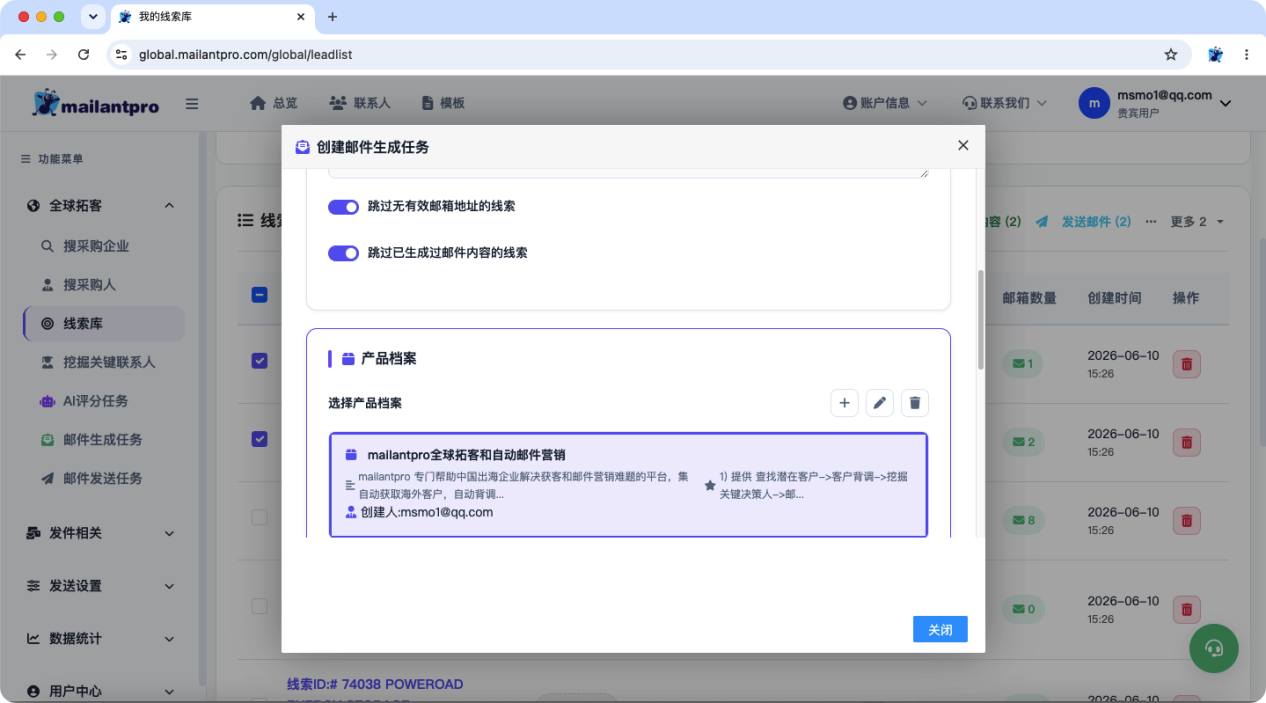Click the 线索库 target icon
This screenshot has height=703, width=1266.
pos(47,324)
